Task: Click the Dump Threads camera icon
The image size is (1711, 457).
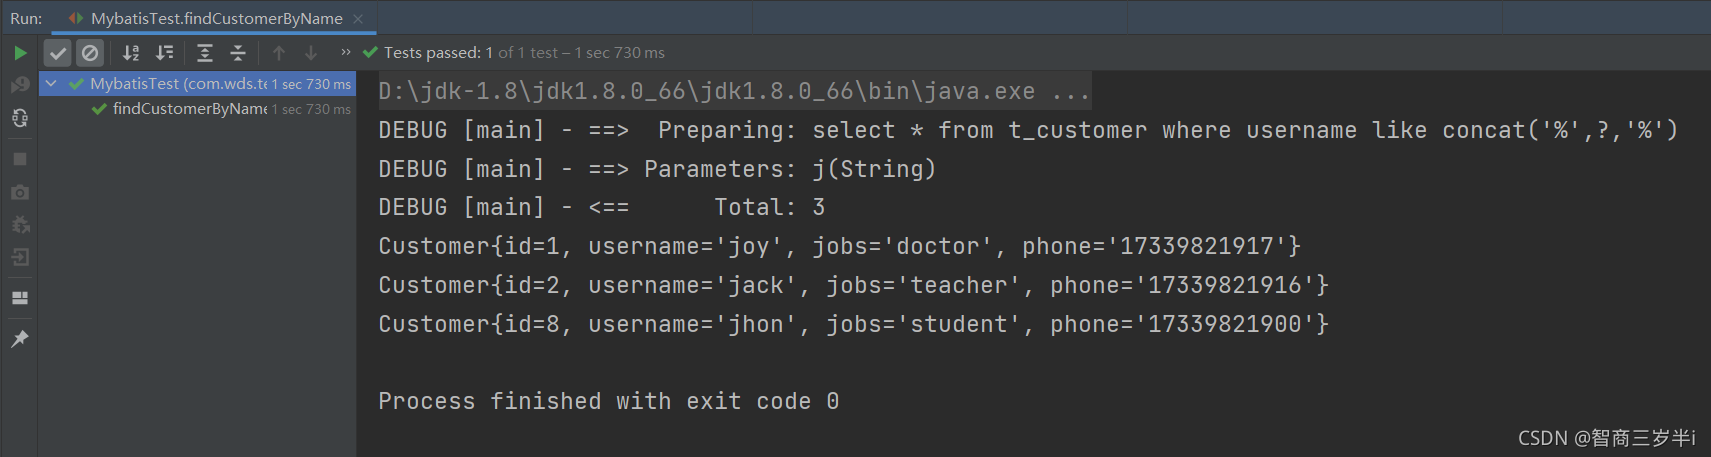Action: tap(20, 192)
